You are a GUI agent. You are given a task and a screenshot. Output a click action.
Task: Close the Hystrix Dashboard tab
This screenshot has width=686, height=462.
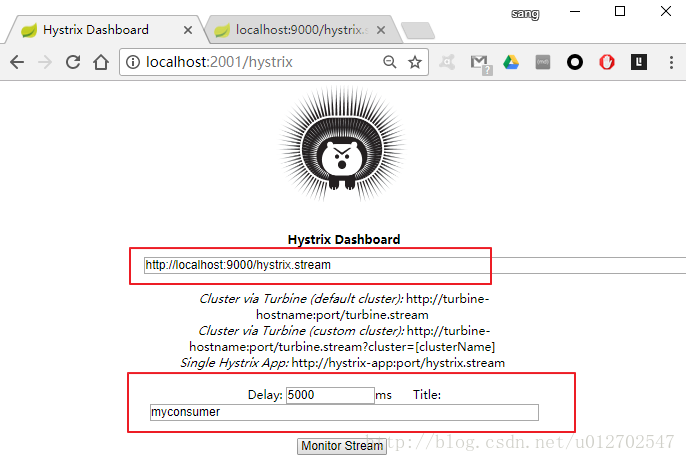point(188,30)
